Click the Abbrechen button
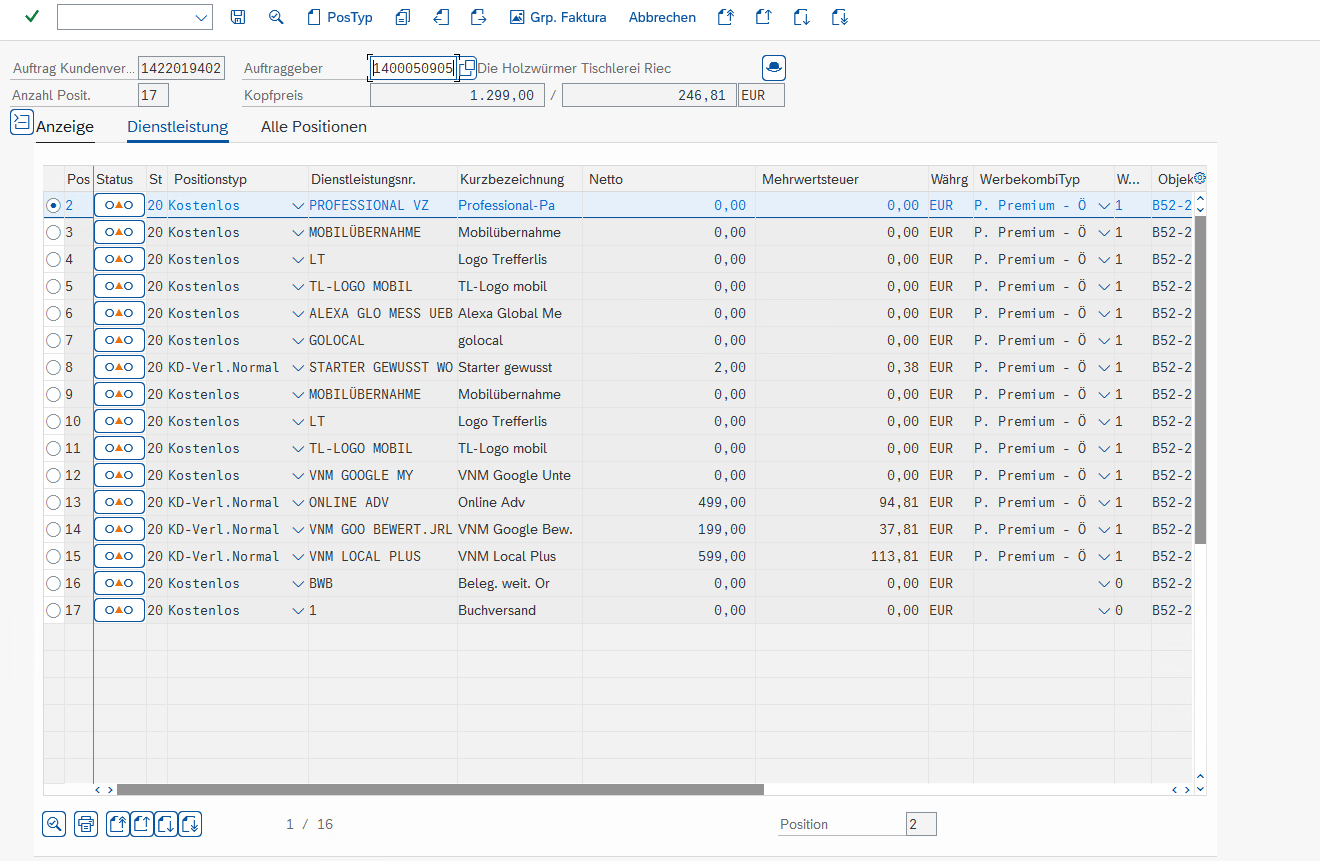 pyautogui.click(x=662, y=17)
